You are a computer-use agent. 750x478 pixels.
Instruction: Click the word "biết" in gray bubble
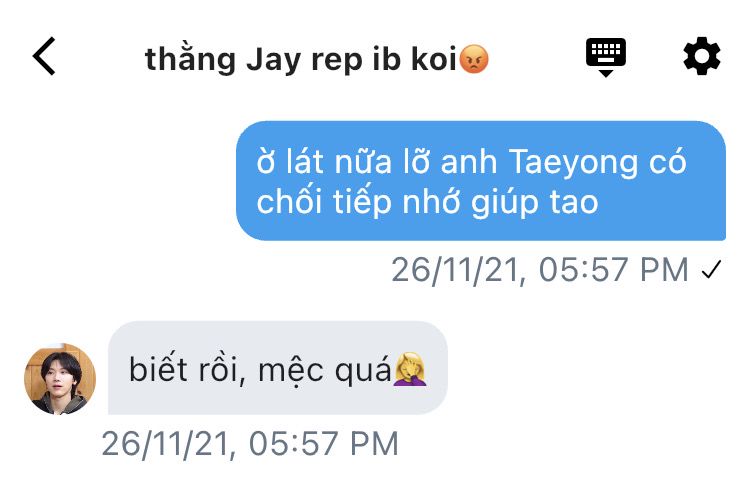point(158,369)
